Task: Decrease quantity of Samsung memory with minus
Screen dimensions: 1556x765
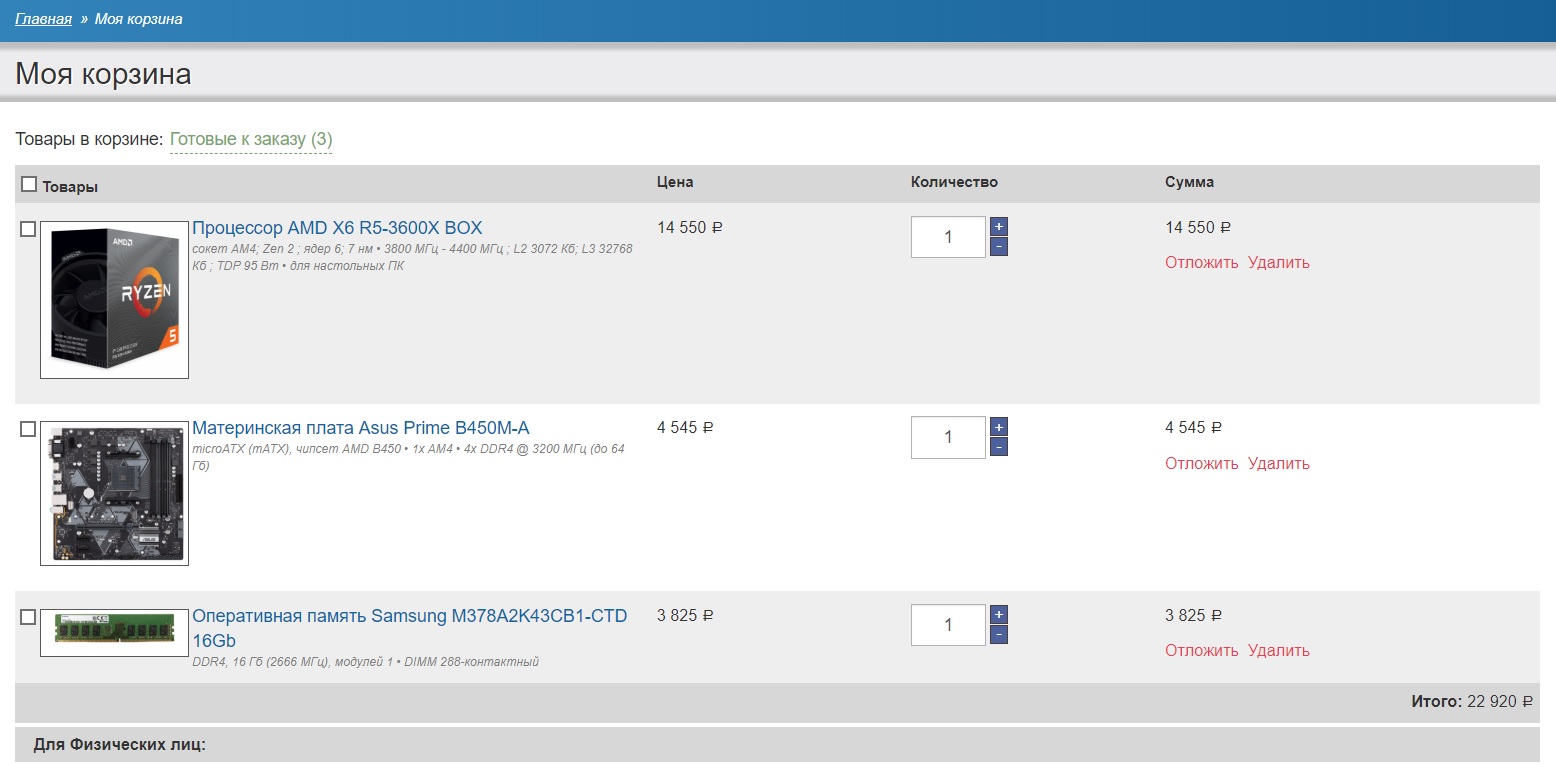Action: click(998, 635)
